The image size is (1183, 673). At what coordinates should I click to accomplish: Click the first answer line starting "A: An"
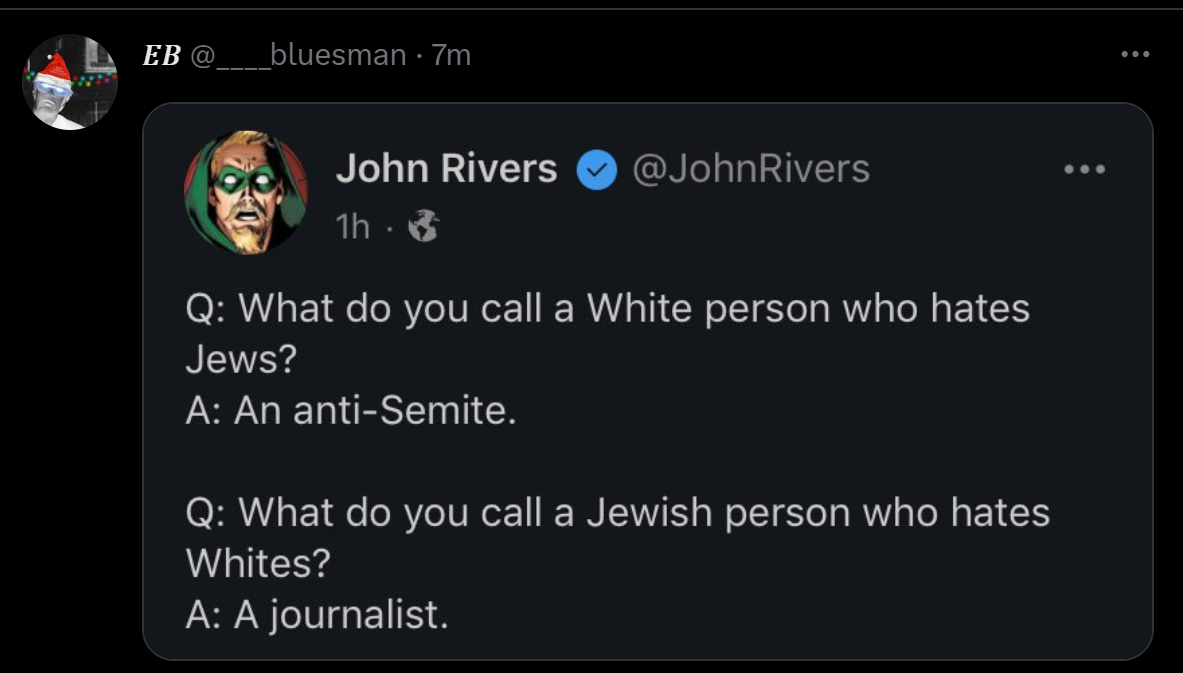[x=351, y=411]
